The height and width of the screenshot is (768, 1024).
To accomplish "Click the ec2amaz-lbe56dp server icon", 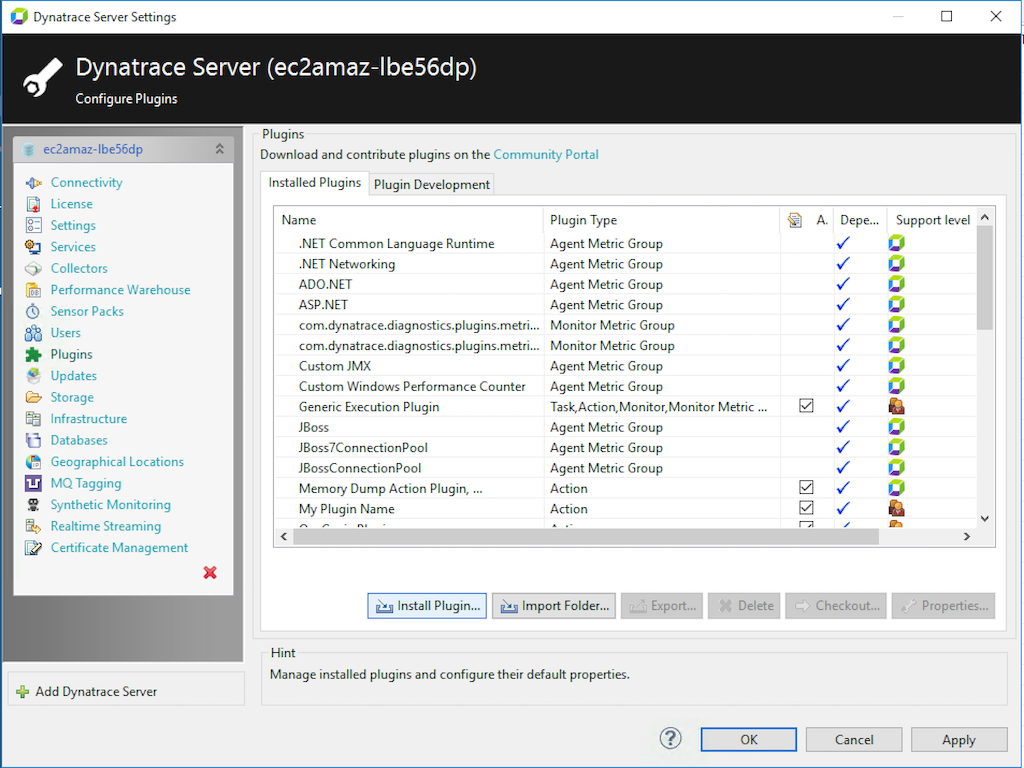I will coord(28,150).
